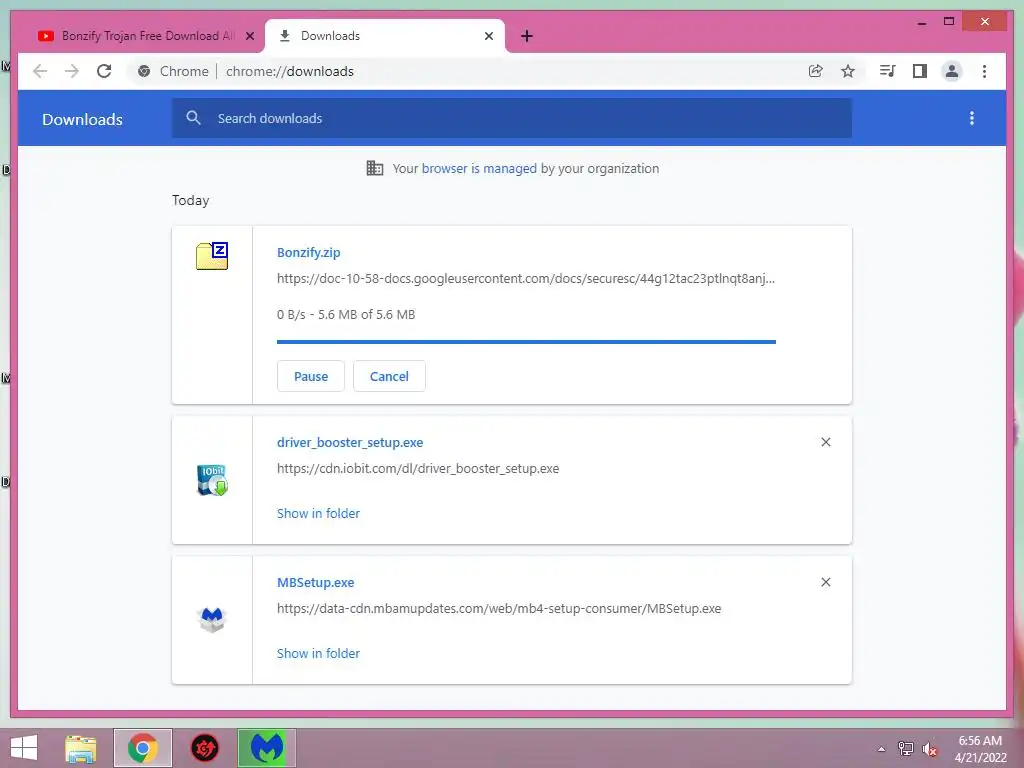Image resolution: width=1024 pixels, height=768 pixels.
Task: Open the media controls icon
Action: click(x=887, y=71)
